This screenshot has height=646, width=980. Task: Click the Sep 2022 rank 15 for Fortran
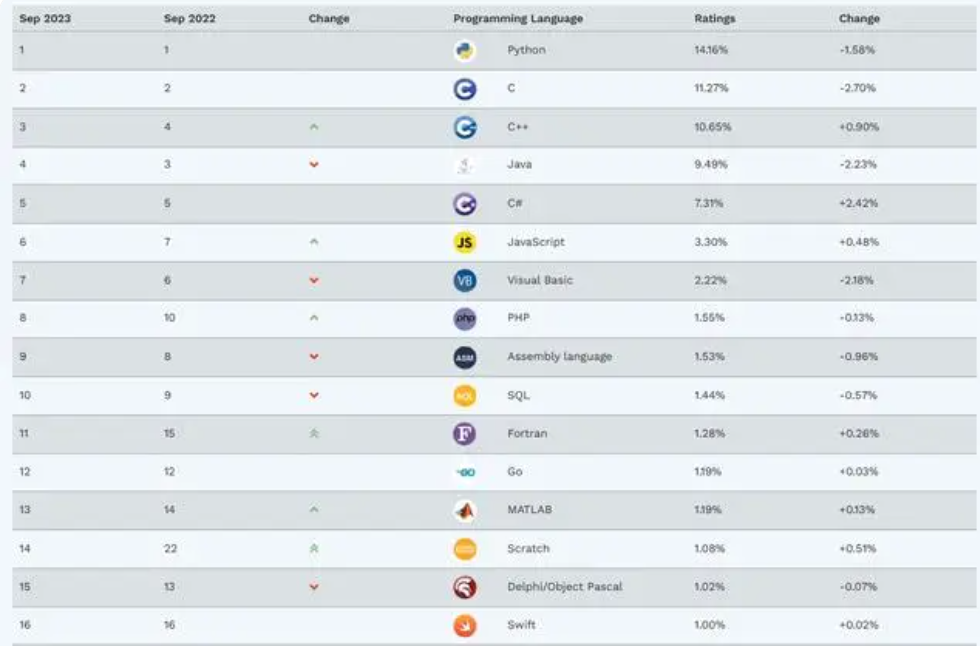(x=169, y=434)
